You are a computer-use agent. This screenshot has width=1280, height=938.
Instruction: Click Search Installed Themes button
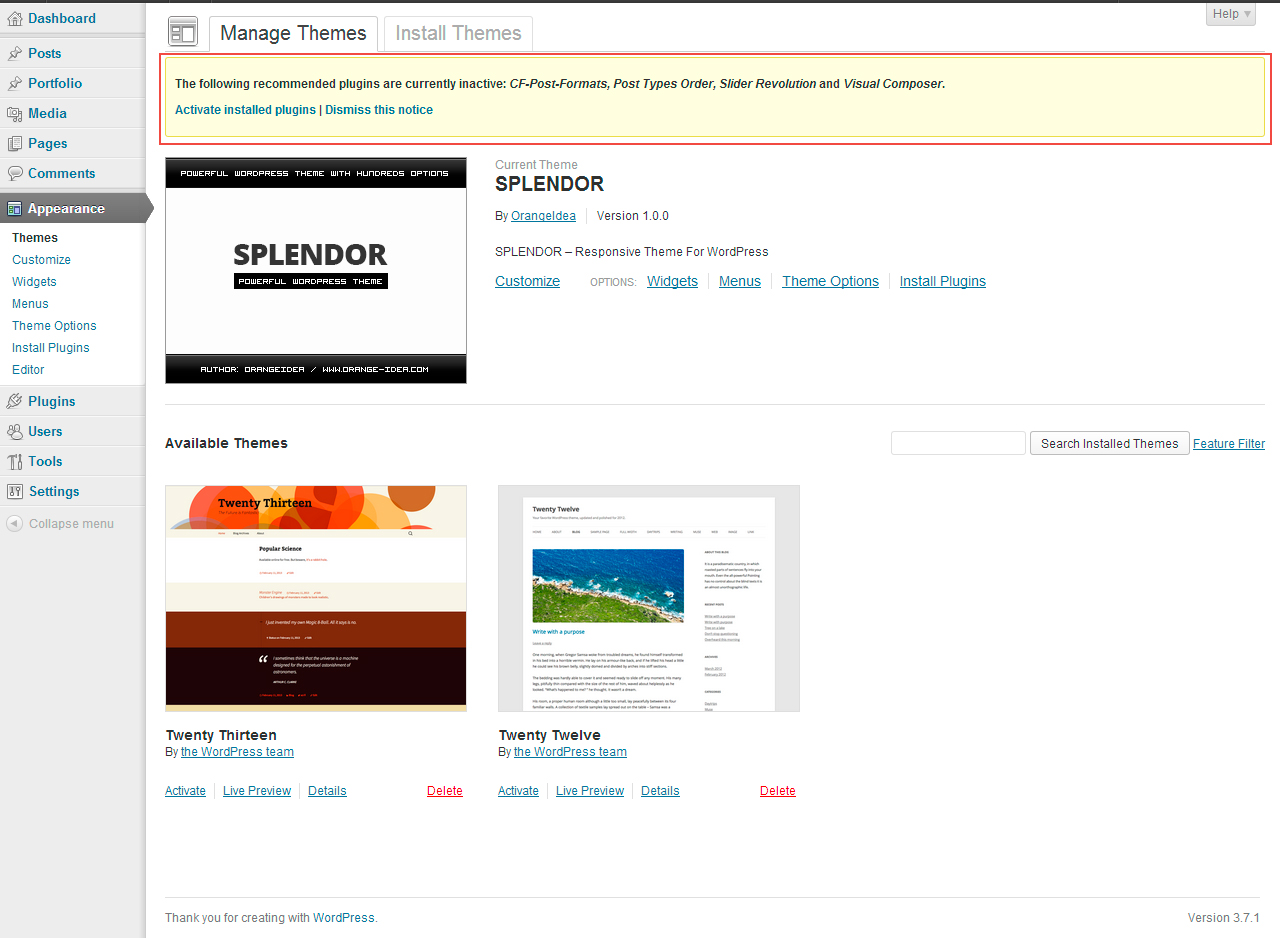tap(1110, 443)
